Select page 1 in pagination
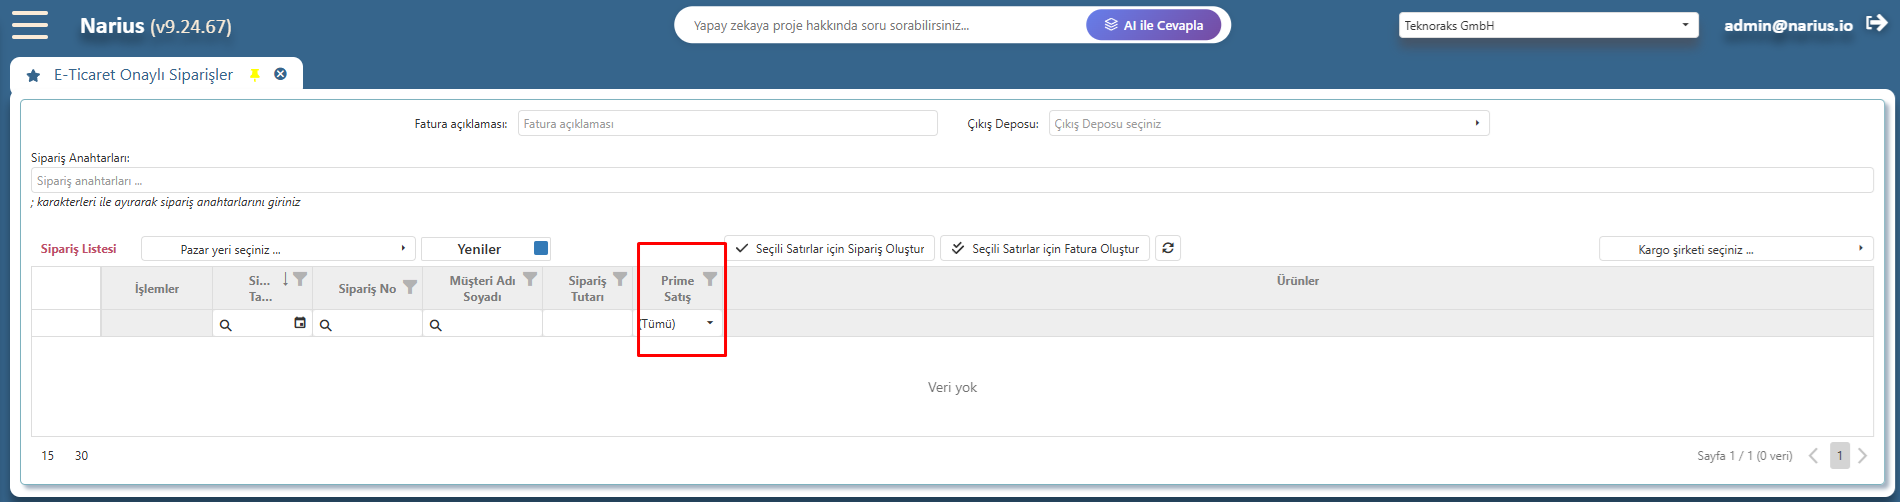Viewport: 1900px width, 502px height. 1840,456
